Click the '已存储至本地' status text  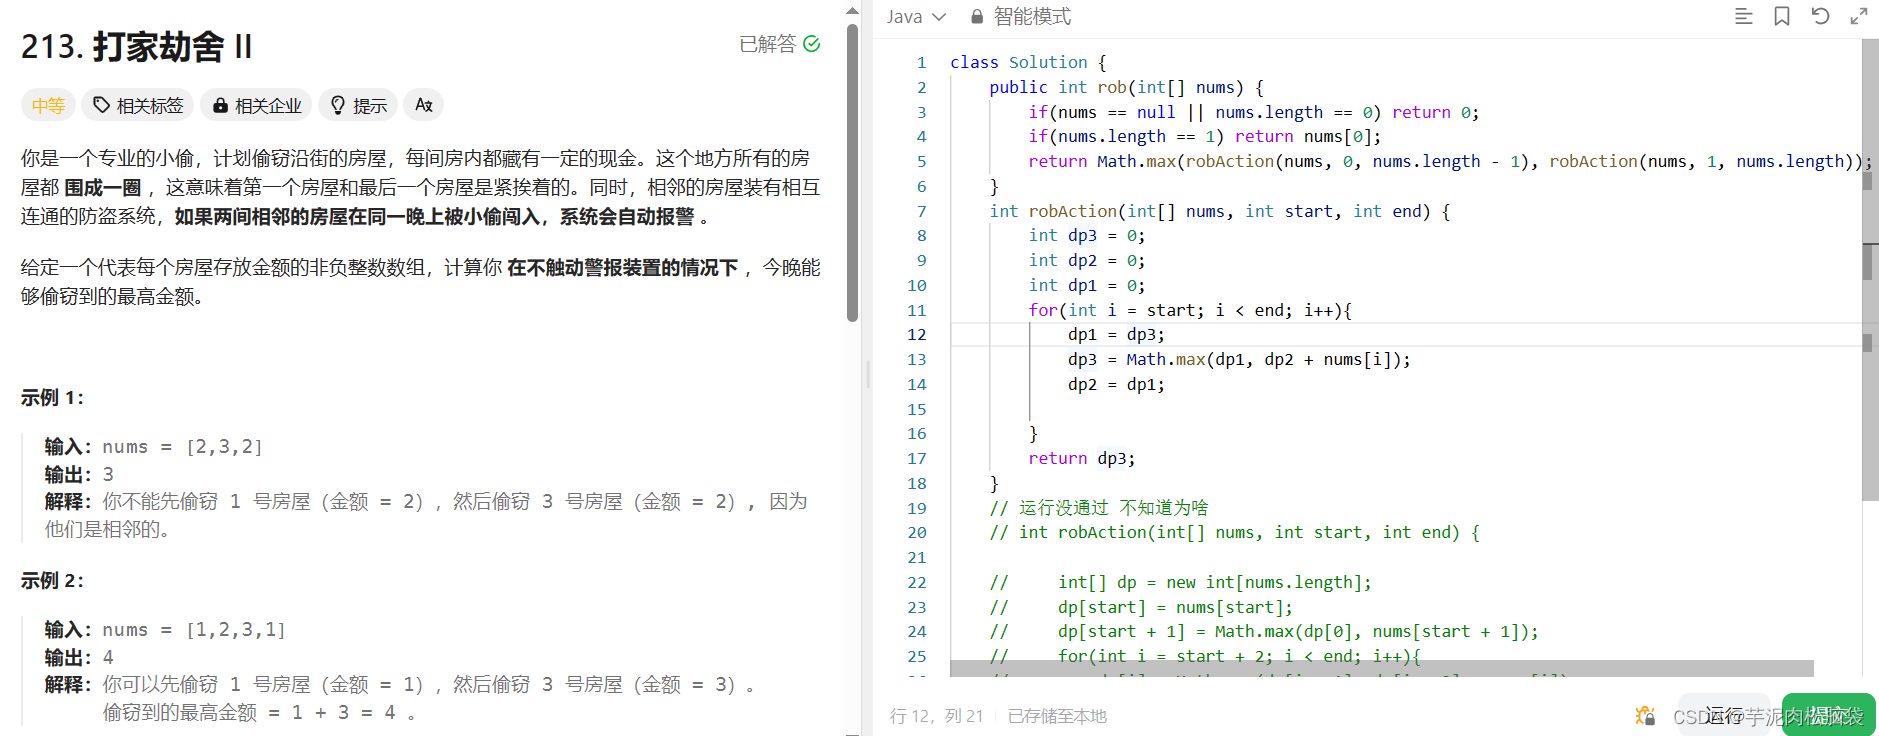[1057, 716]
